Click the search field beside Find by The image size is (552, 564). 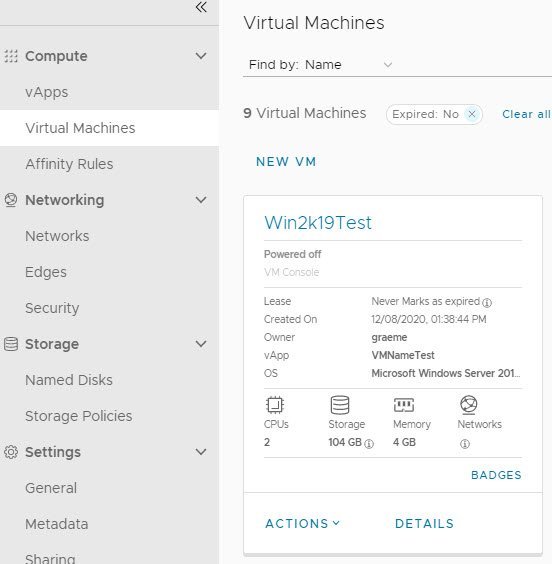point(474,65)
